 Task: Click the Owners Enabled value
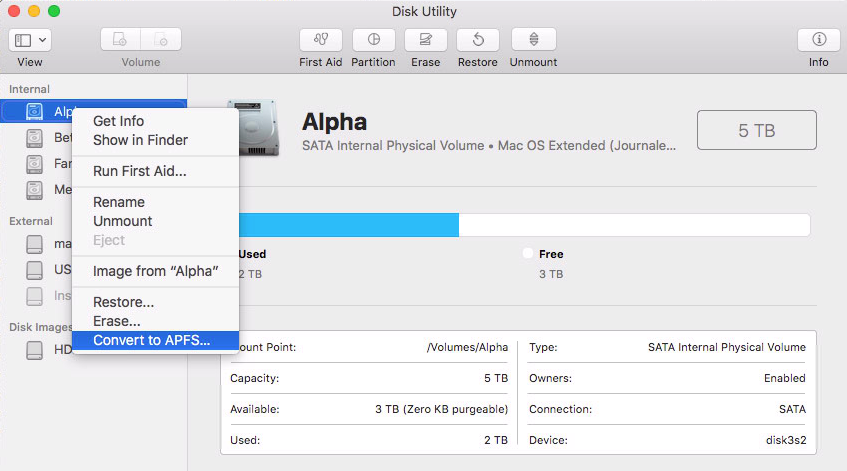(x=784, y=378)
